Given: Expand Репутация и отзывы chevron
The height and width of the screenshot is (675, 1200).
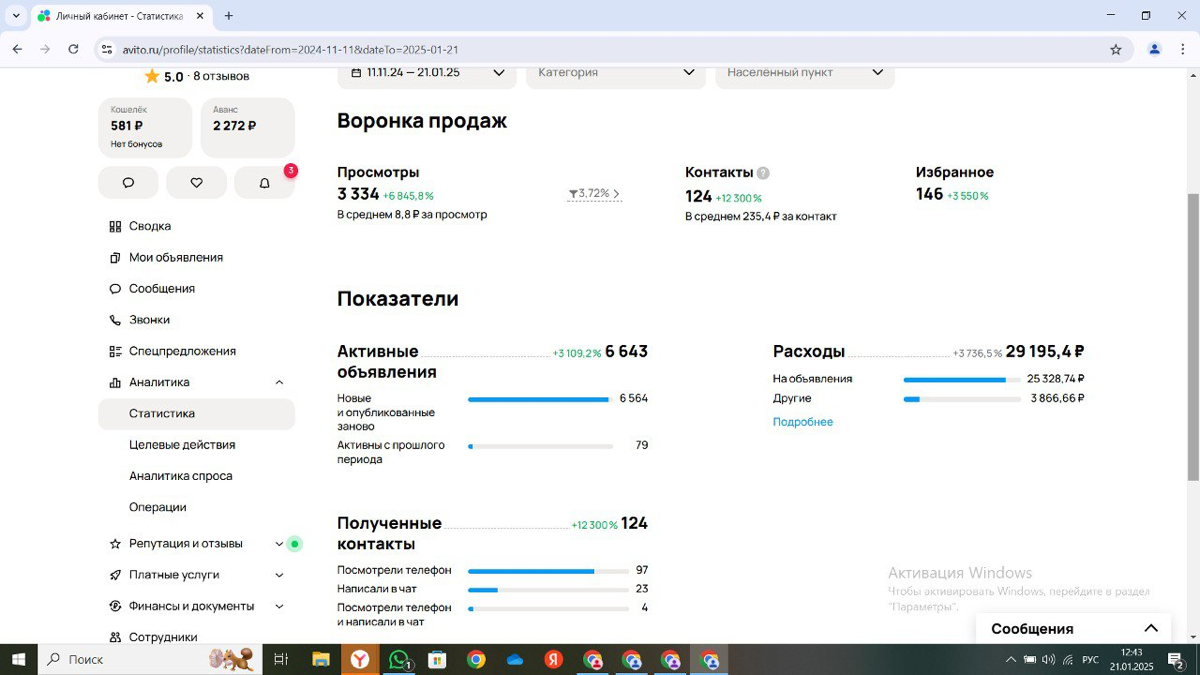Looking at the screenshot, I should tap(279, 544).
